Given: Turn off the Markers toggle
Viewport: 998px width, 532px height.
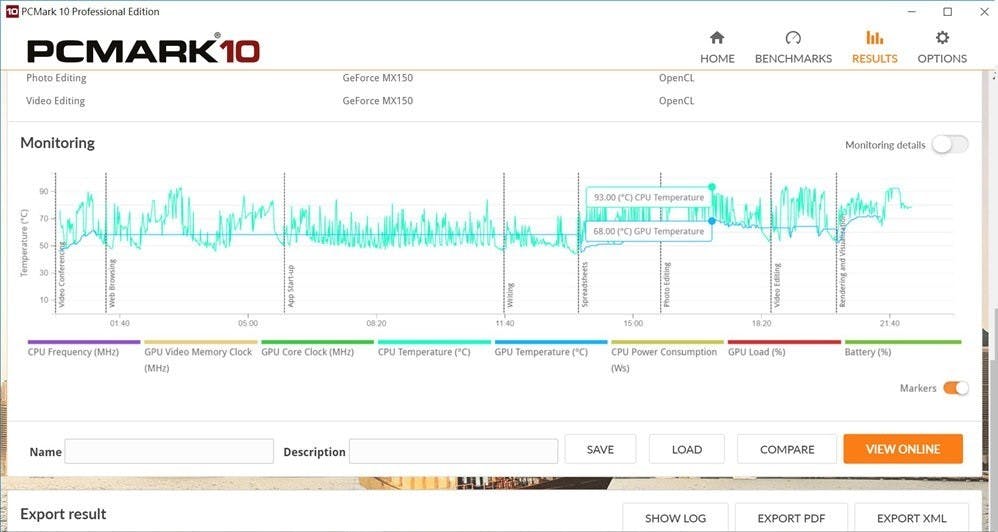Looking at the screenshot, I should tap(955, 388).
